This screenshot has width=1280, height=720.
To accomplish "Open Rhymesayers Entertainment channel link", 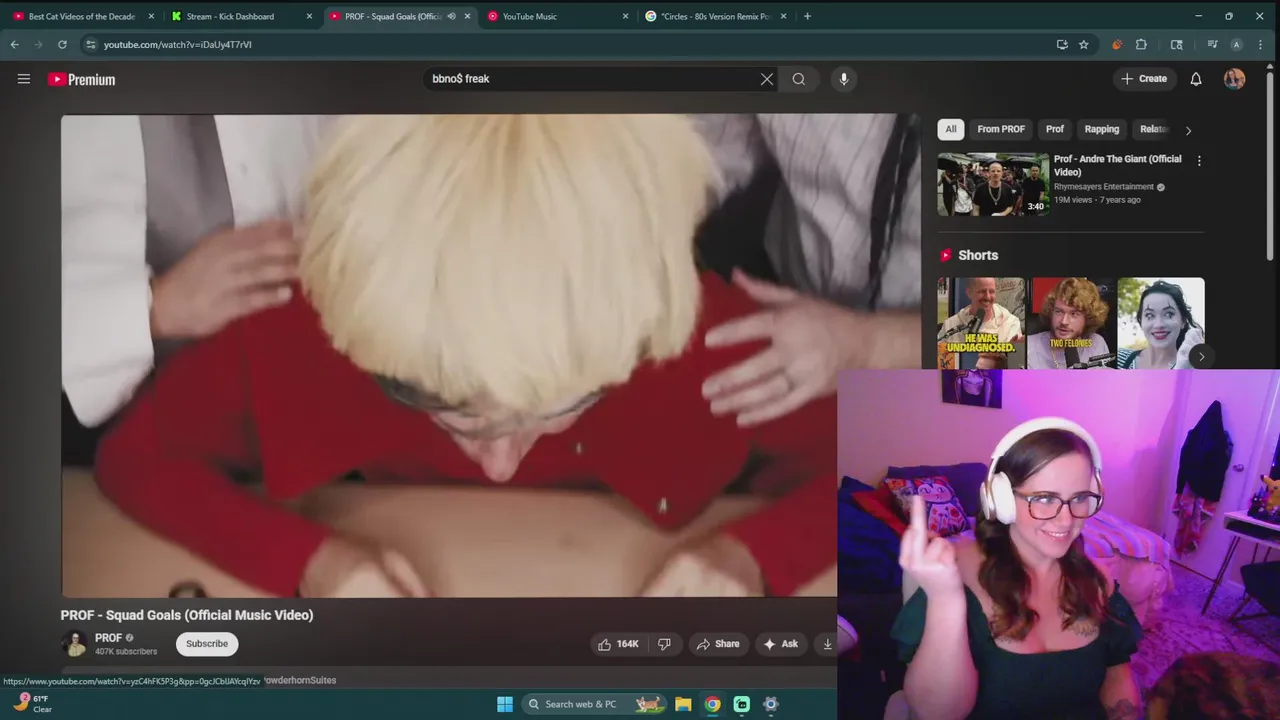I will [x=1104, y=187].
